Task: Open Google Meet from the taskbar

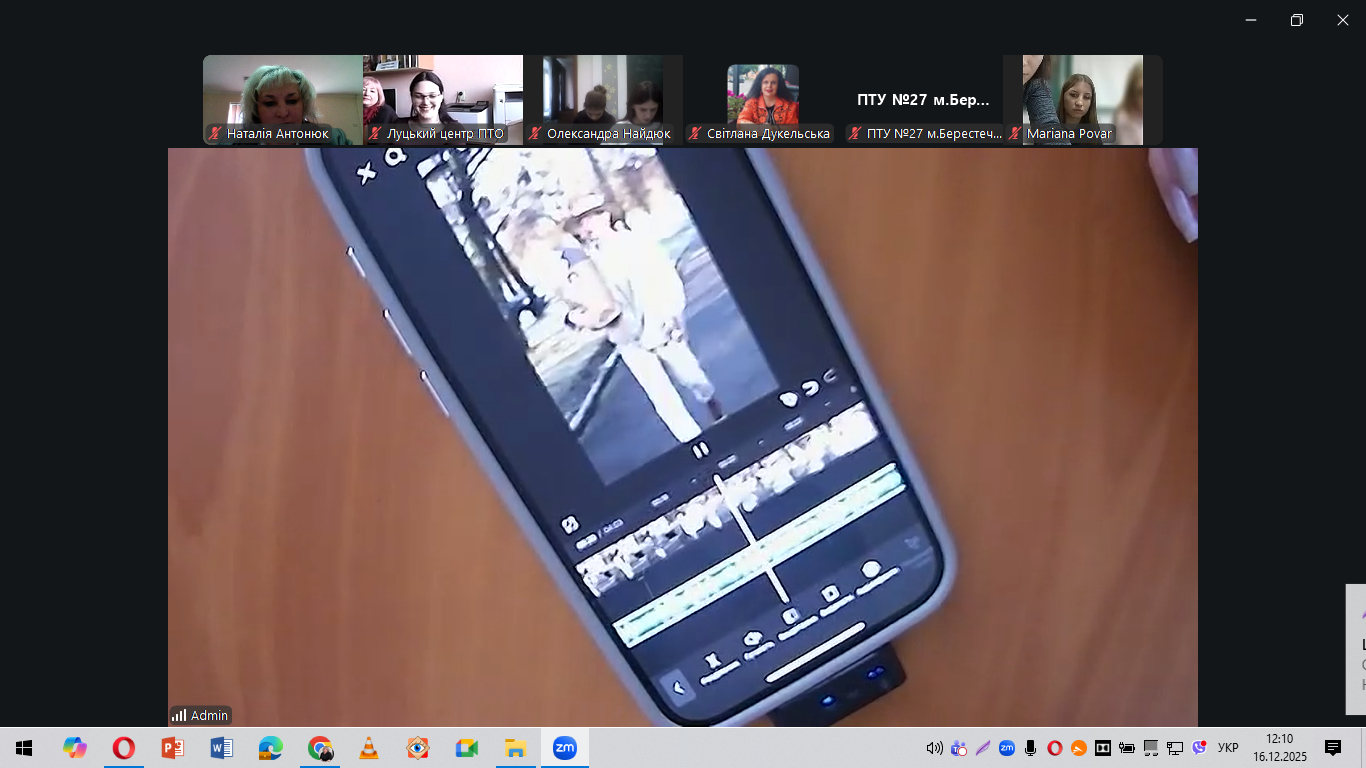Action: pos(467,748)
